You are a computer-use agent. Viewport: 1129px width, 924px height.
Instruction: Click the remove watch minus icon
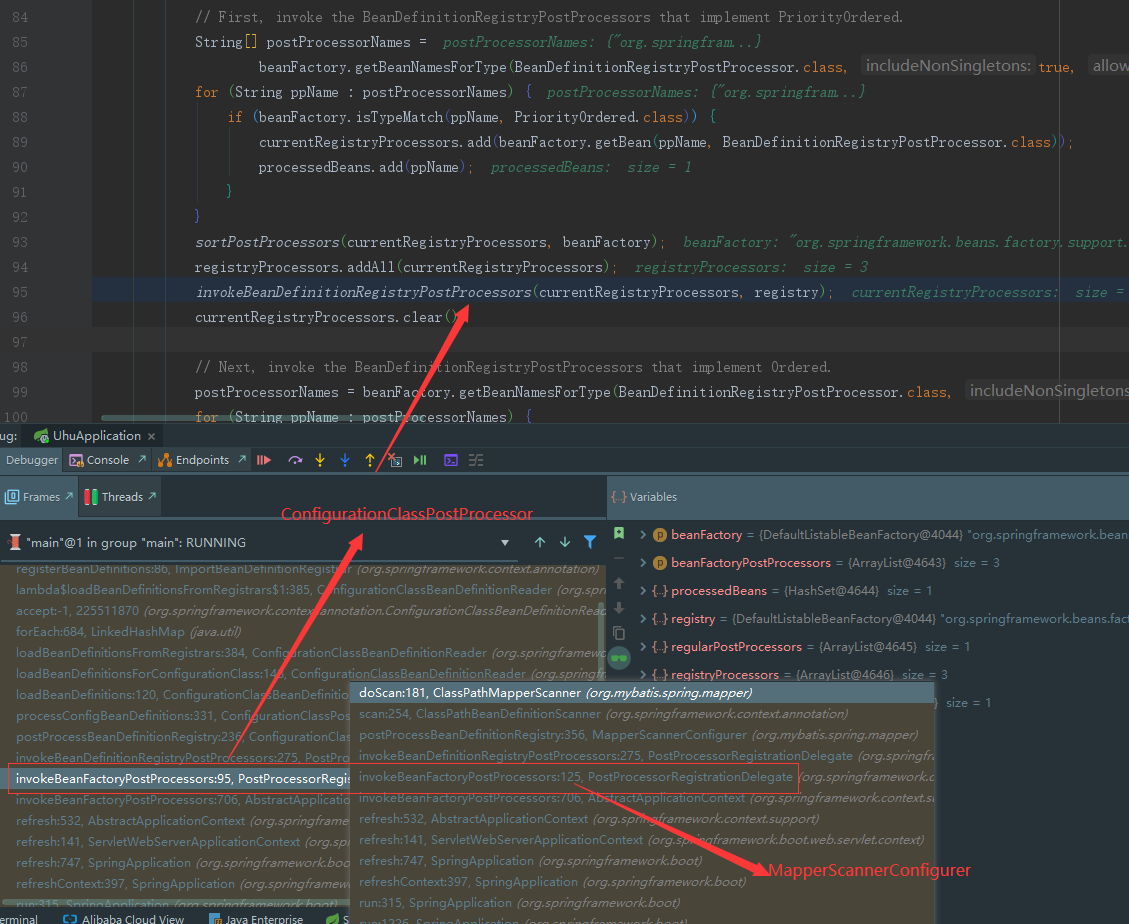[x=619, y=558]
